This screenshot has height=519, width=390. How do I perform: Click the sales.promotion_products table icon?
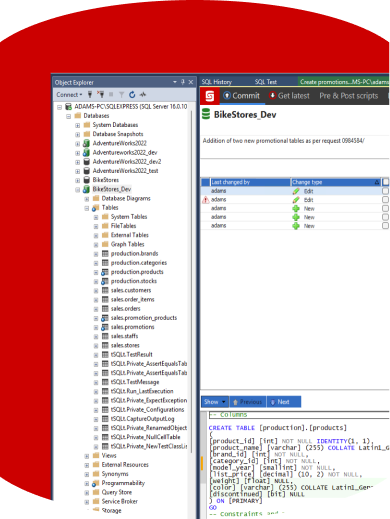[105, 318]
